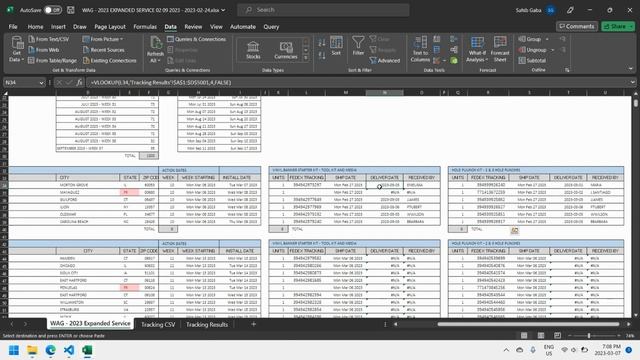Toggle the AutoSave switch
Image resolution: width=640 pixels, height=360 pixels.
coord(53,10)
